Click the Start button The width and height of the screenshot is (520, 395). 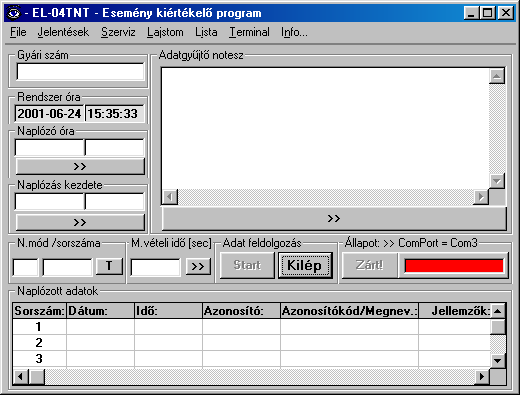click(247, 265)
